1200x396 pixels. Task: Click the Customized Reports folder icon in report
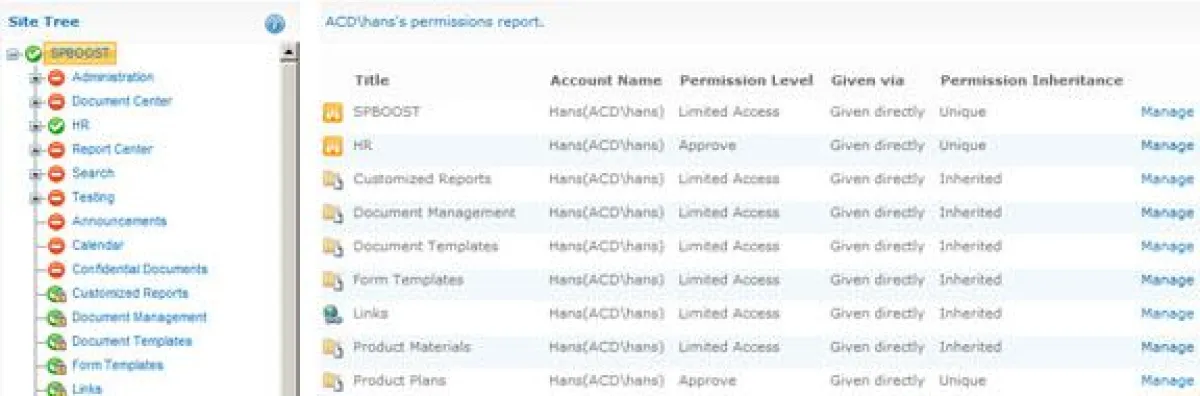coord(332,180)
